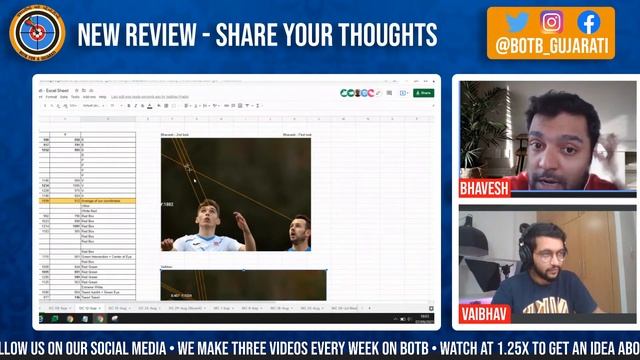Image resolution: width=640 pixels, height=360 pixels.
Task: Open the text color picker
Action: point(150,106)
